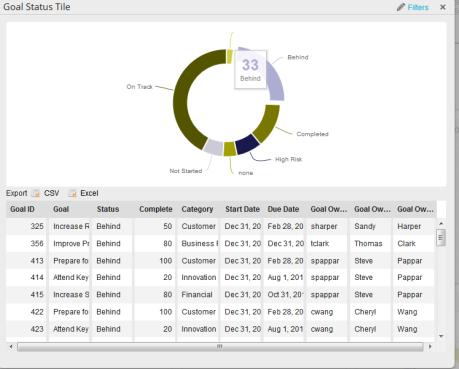Export the table as CSV

click(x=51, y=193)
